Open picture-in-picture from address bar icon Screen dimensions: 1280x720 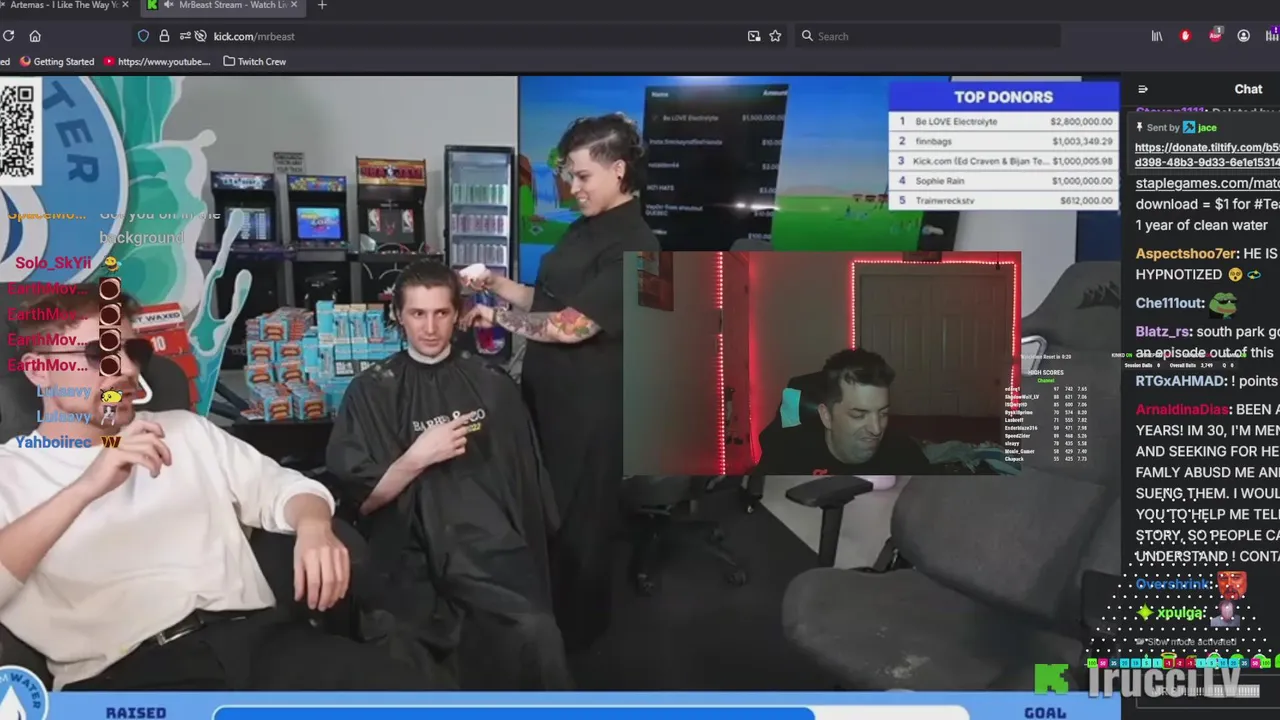tap(754, 36)
